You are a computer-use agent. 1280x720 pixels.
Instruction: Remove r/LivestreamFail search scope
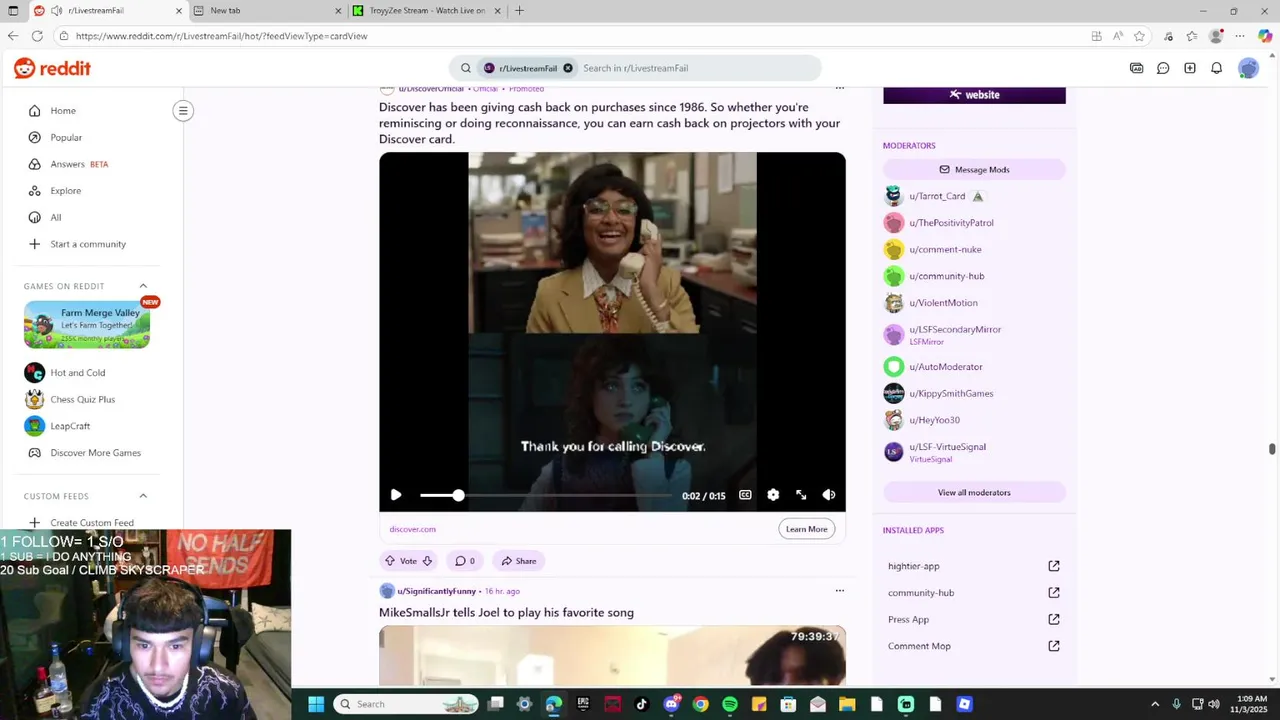pyautogui.click(x=568, y=68)
